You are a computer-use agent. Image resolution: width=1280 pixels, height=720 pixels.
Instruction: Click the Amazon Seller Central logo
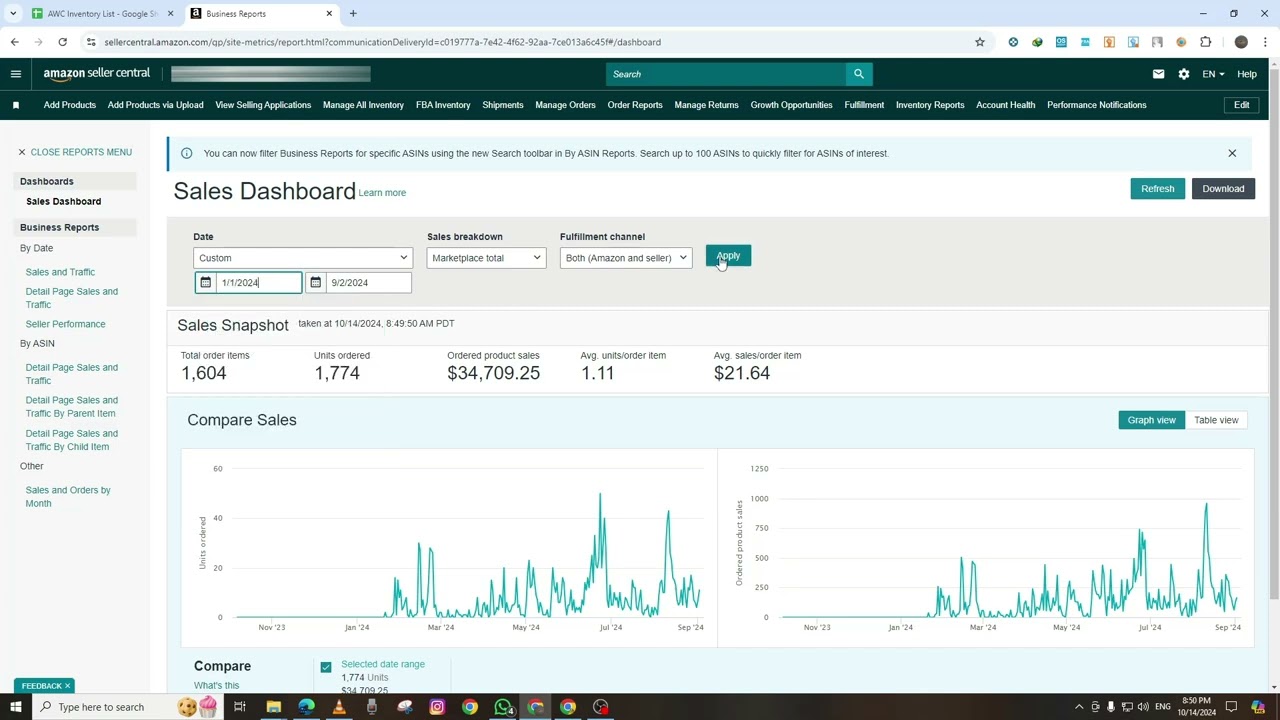(x=96, y=73)
